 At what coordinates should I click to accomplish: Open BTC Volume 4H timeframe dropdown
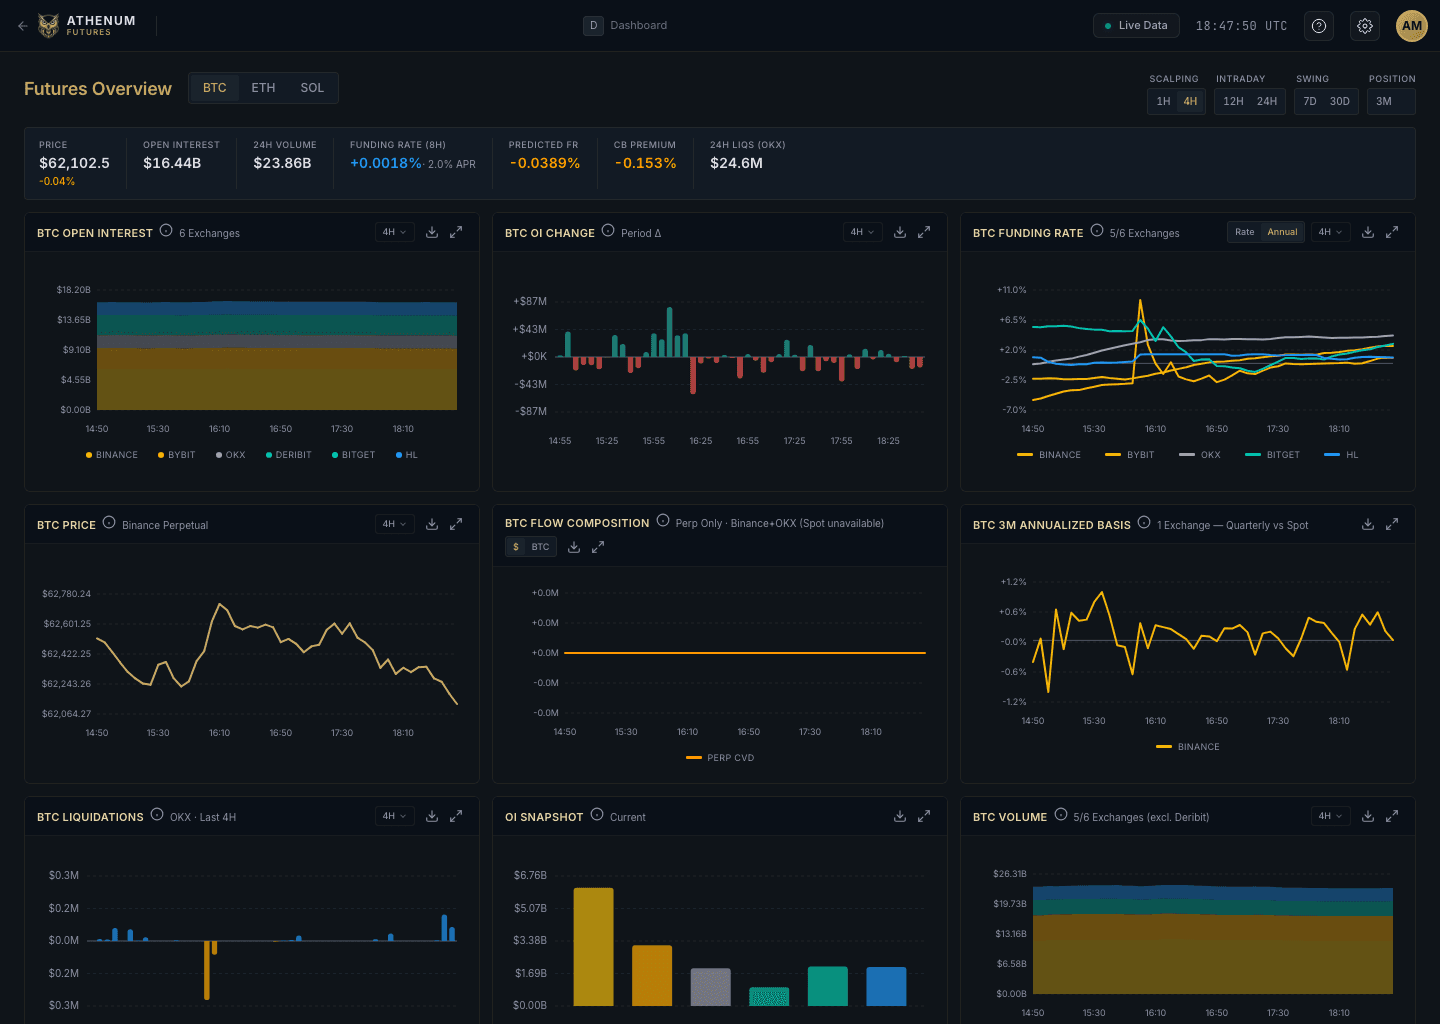coord(1330,816)
